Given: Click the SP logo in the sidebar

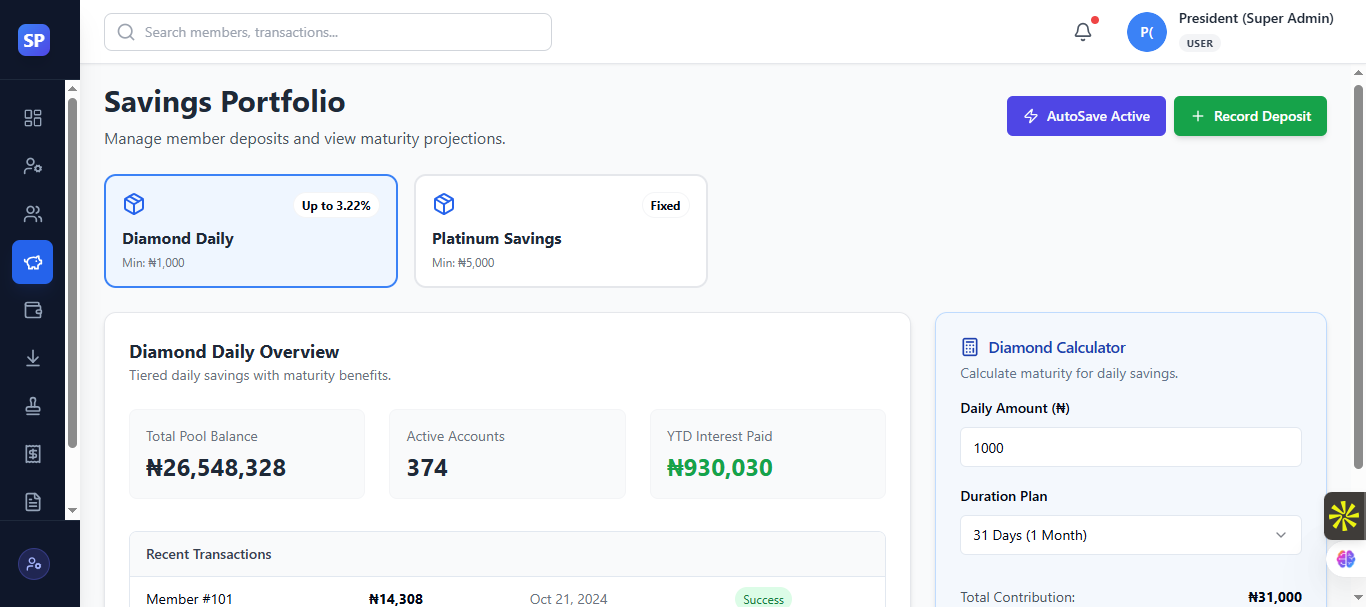Looking at the screenshot, I should coord(34,40).
